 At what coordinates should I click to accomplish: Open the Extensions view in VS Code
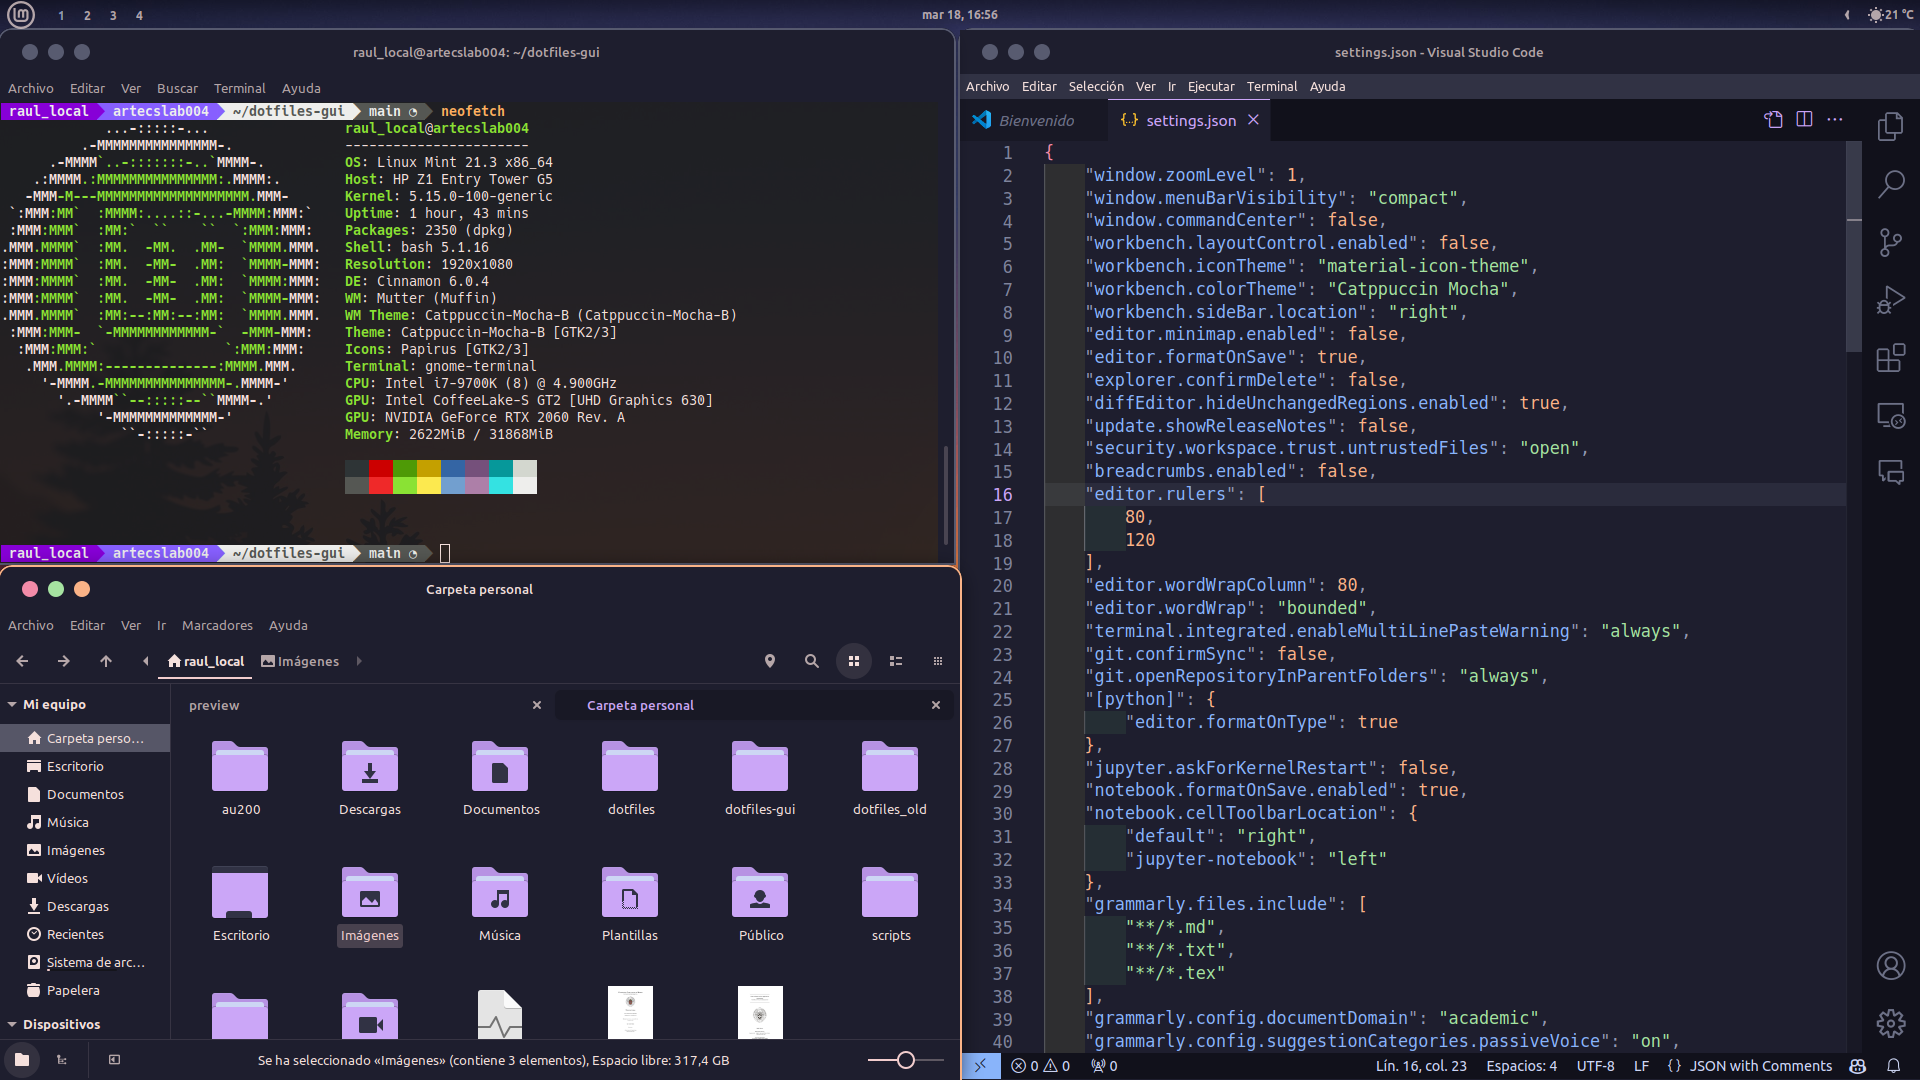coord(1890,358)
